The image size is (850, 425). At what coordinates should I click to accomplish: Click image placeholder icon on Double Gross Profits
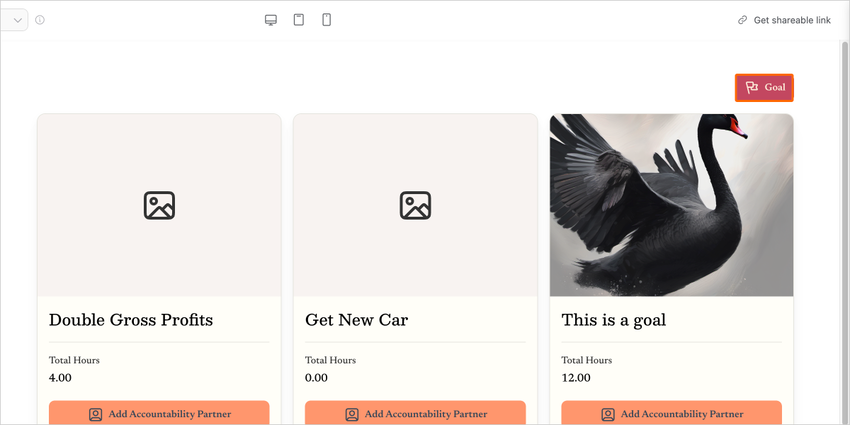[159, 205]
